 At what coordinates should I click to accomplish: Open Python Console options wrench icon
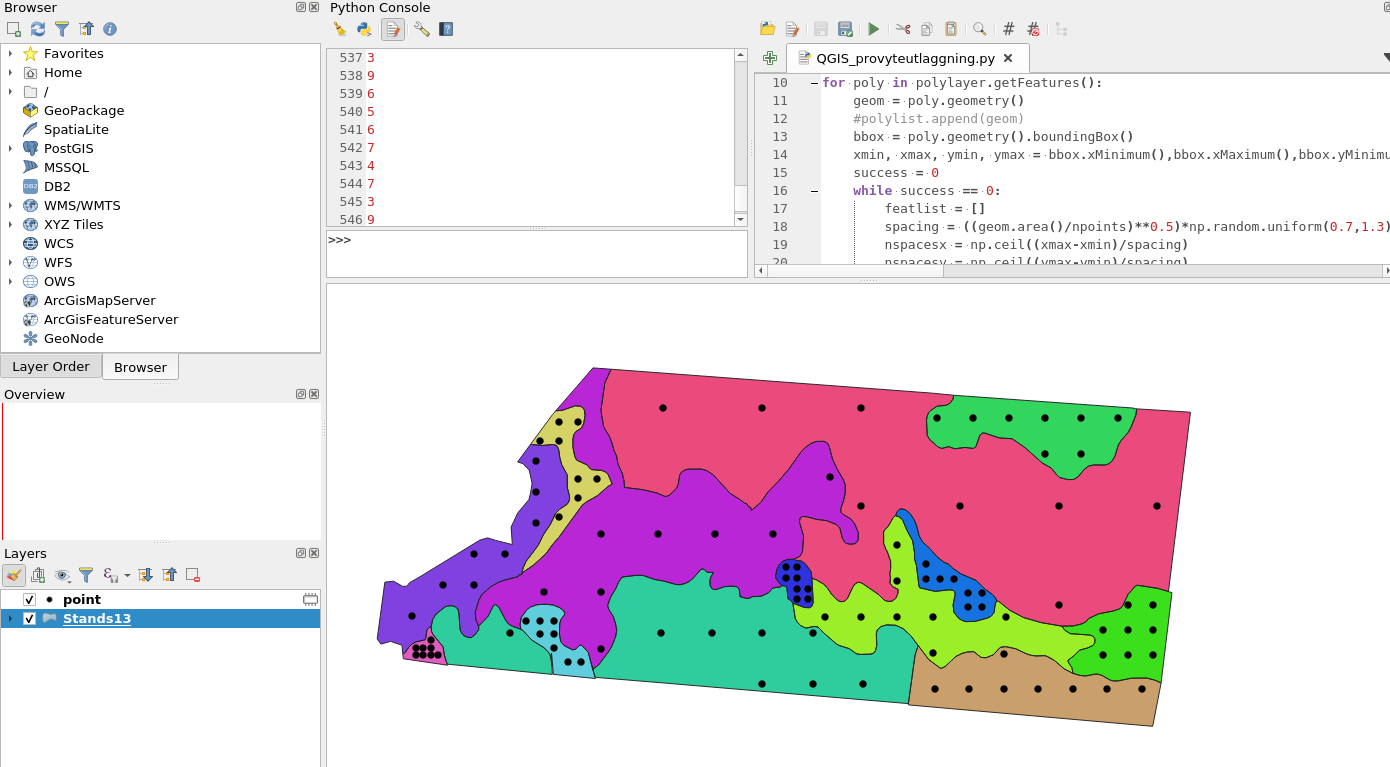click(x=422, y=29)
